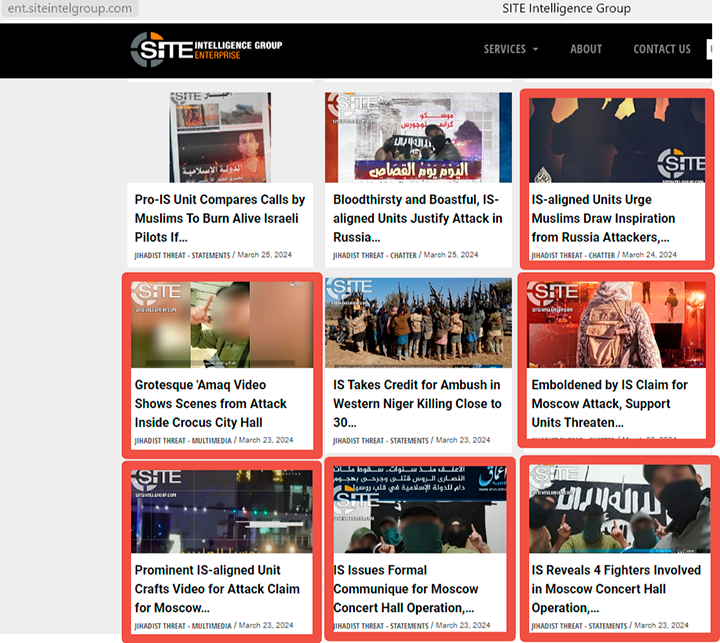
Task: Open 'Prominent IS-aligned Unit Crafts Video' article
Action: point(217,588)
